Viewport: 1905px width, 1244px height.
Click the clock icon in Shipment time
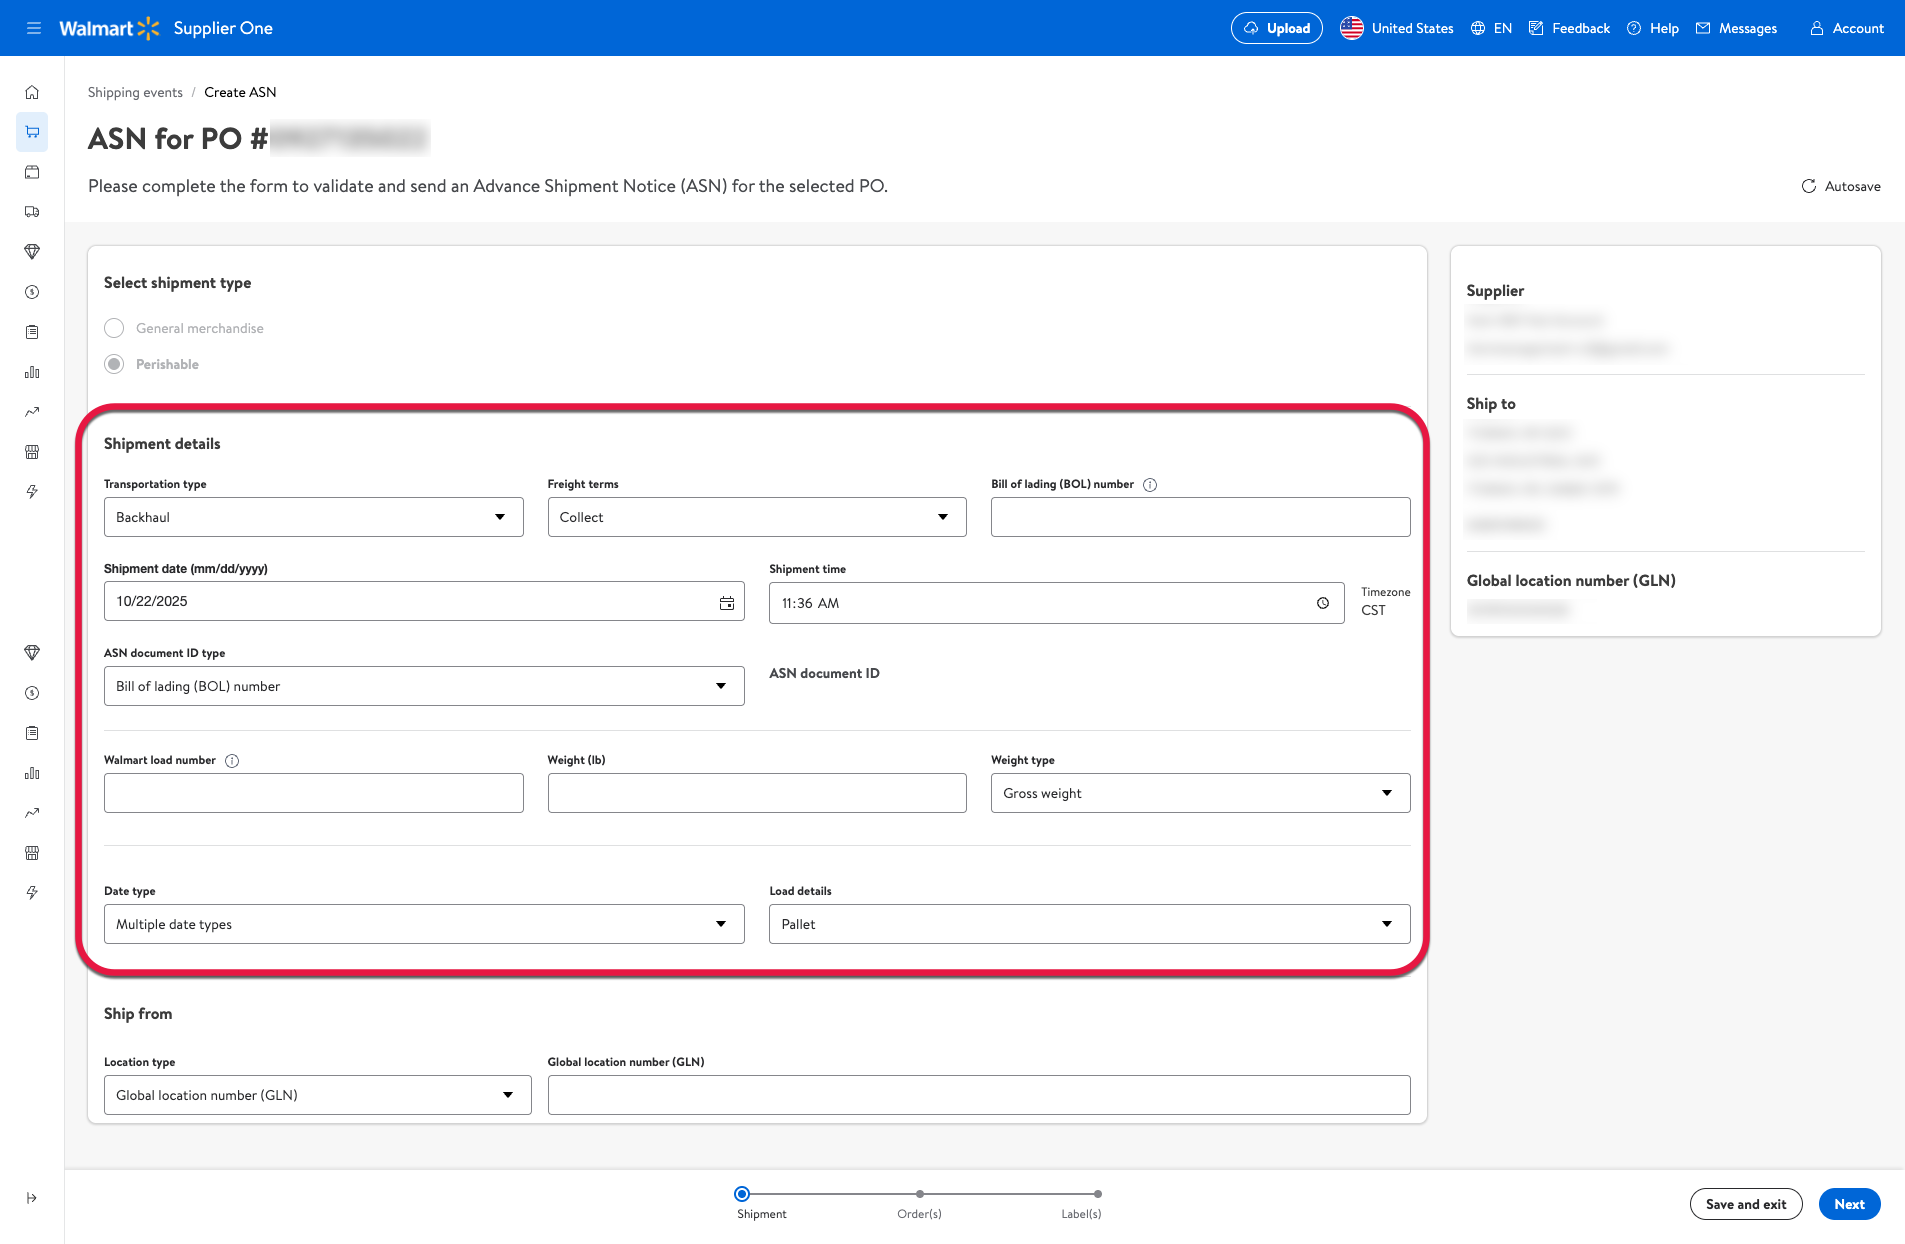point(1322,603)
